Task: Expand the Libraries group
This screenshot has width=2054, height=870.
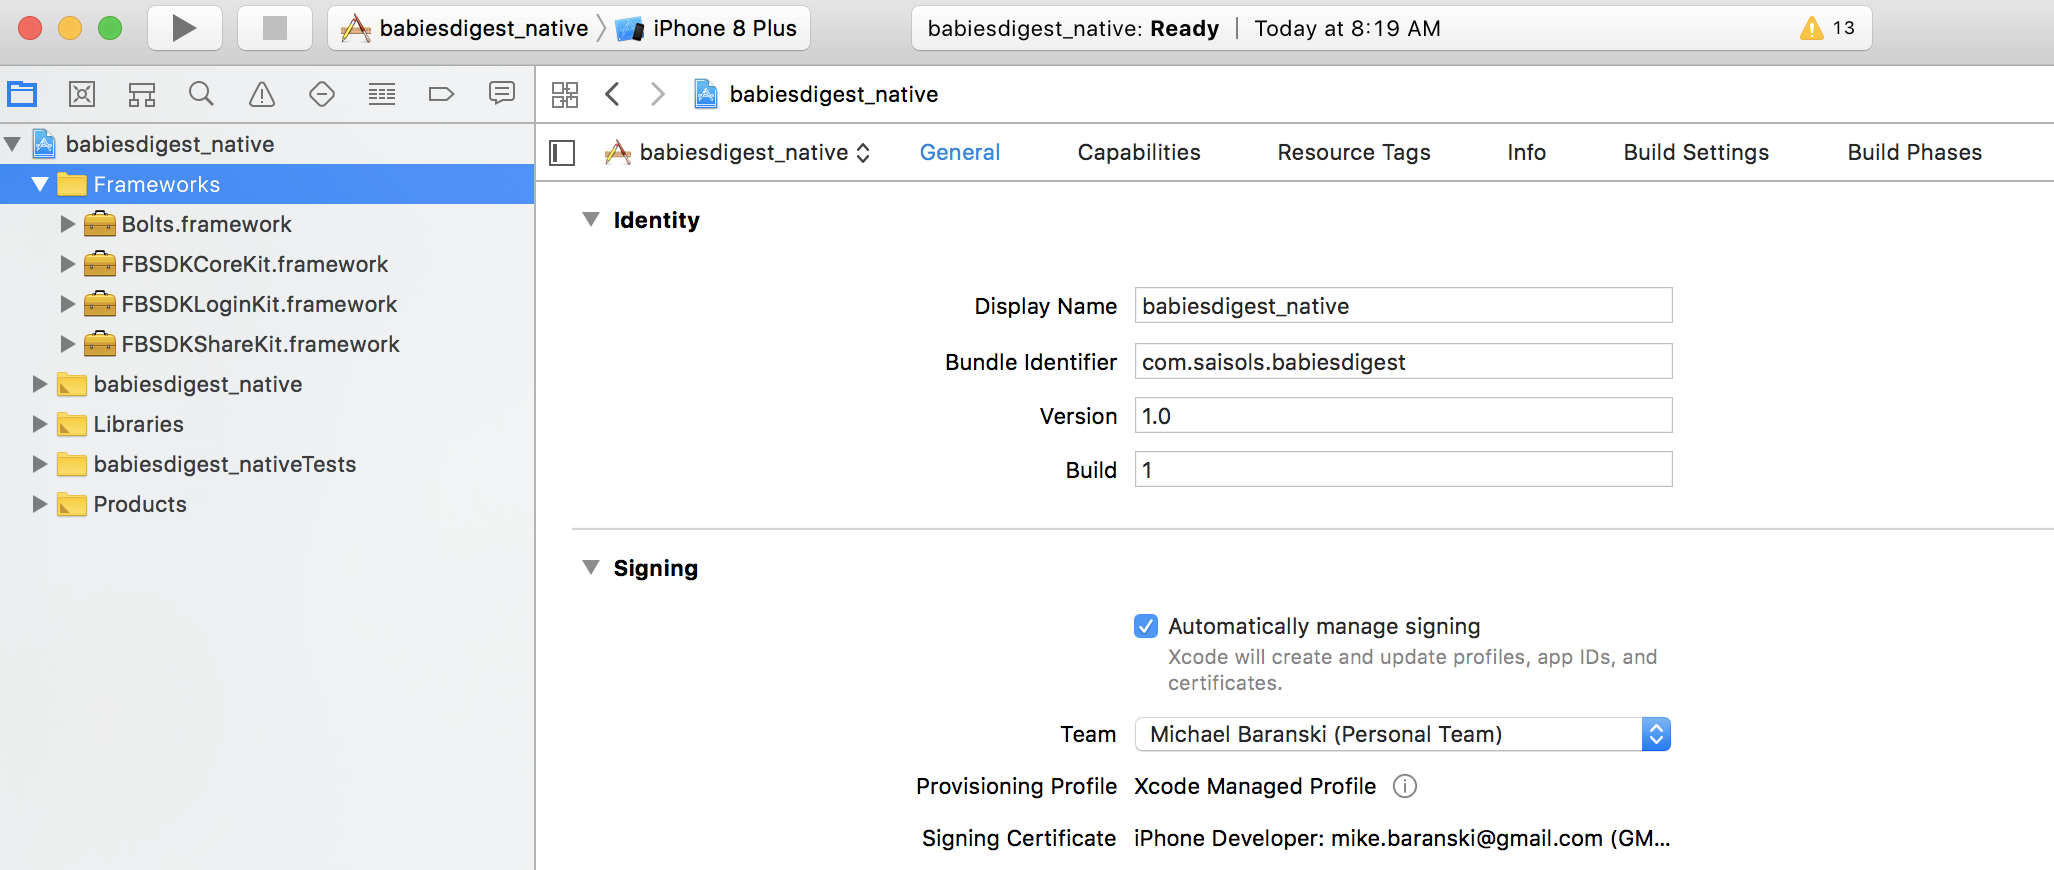Action: click(40, 424)
